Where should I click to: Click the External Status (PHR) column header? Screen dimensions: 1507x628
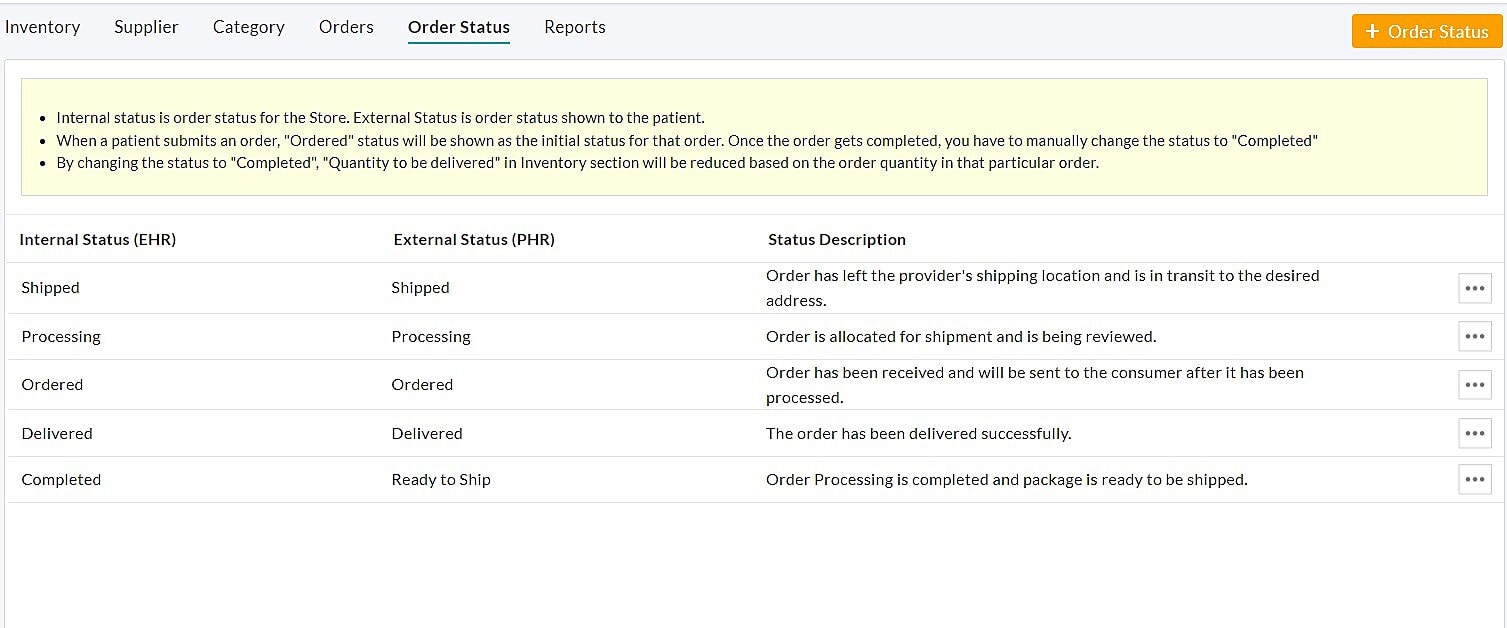[x=474, y=239]
